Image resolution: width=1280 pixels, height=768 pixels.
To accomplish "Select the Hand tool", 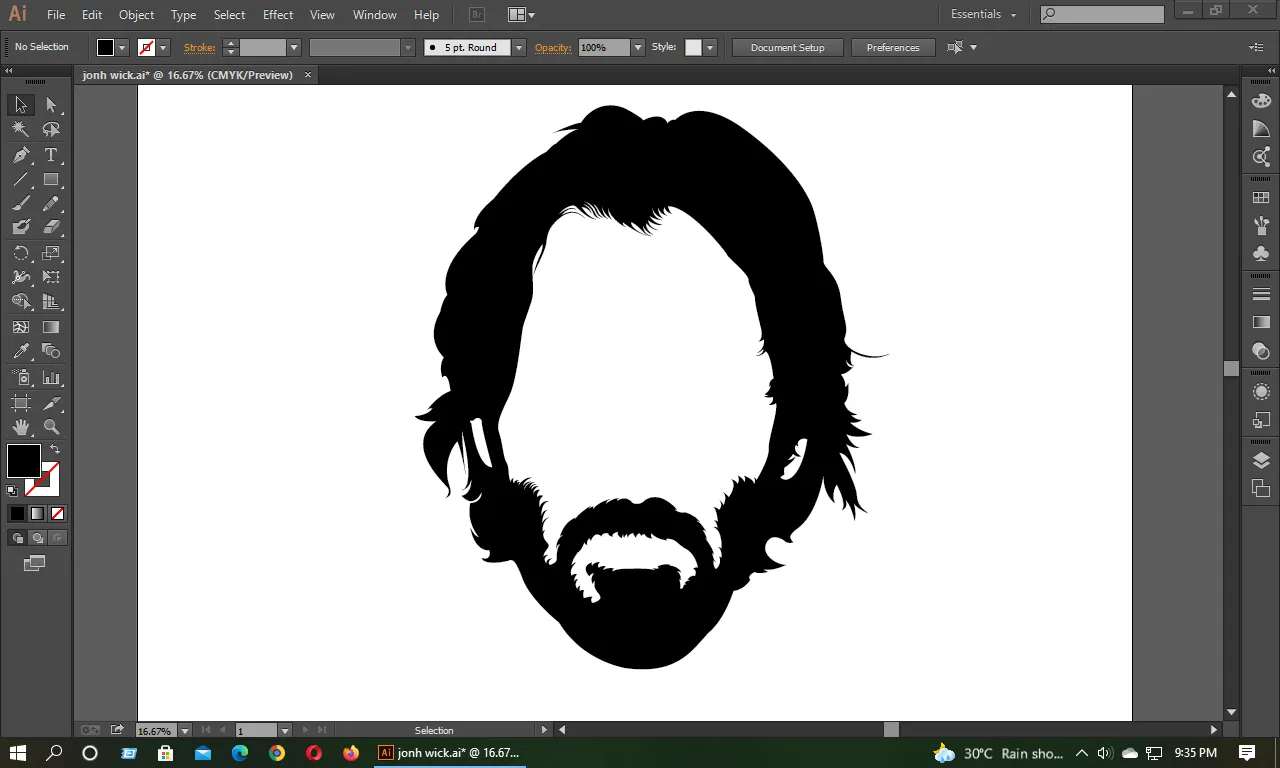I will pos(21,427).
